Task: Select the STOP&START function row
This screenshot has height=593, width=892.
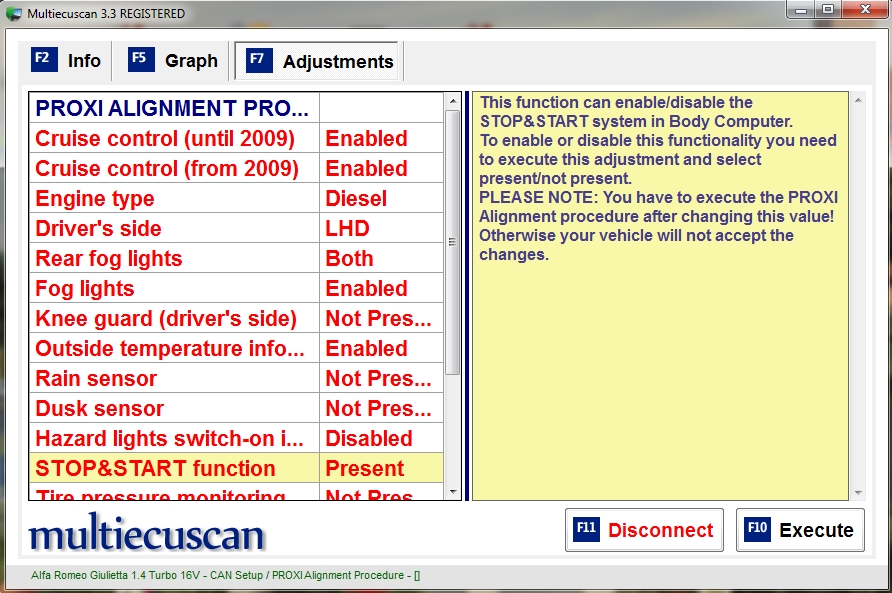Action: point(236,468)
